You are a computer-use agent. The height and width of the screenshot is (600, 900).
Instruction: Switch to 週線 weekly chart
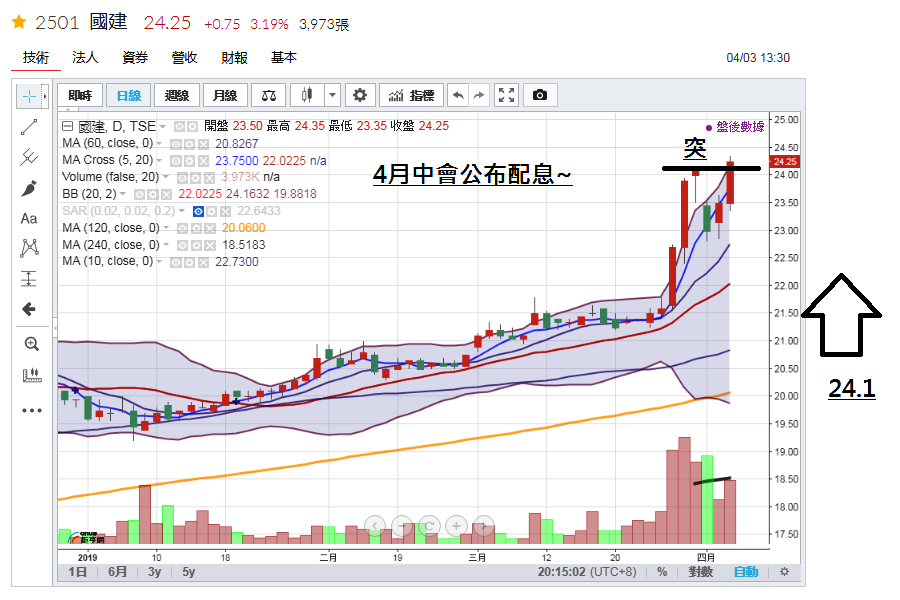(177, 95)
